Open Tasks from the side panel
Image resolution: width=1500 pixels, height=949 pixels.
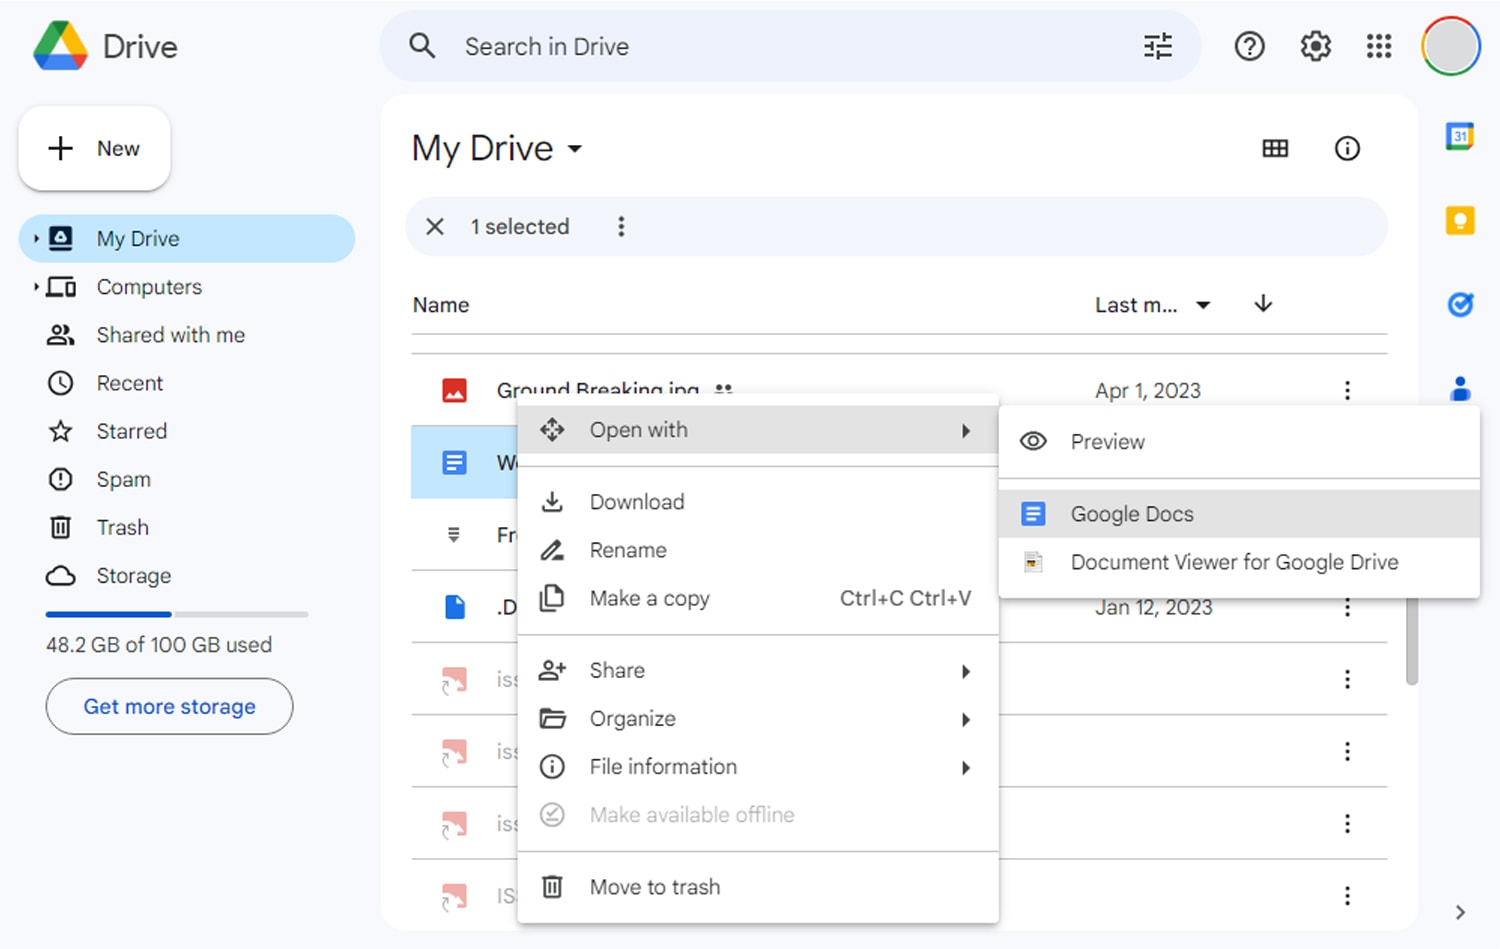tap(1461, 305)
